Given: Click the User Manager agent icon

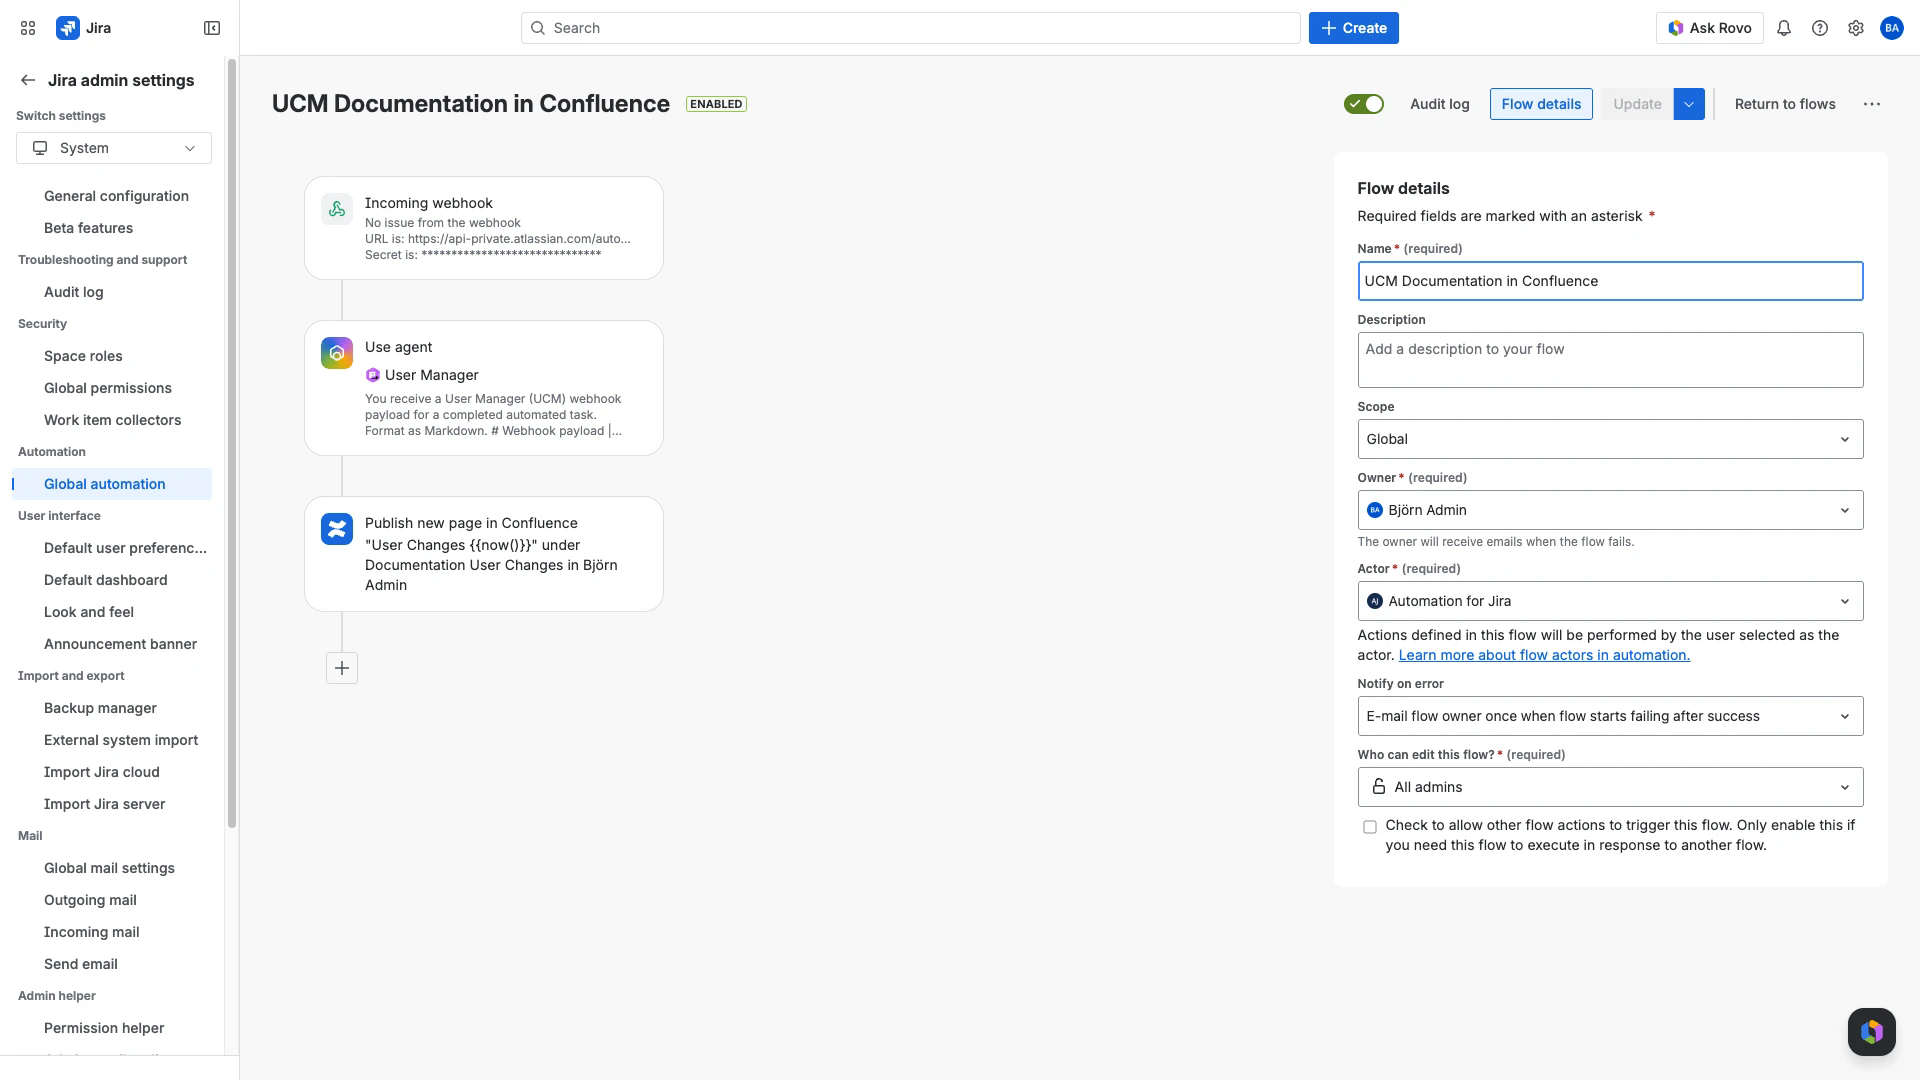Looking at the screenshot, I should click(x=373, y=375).
